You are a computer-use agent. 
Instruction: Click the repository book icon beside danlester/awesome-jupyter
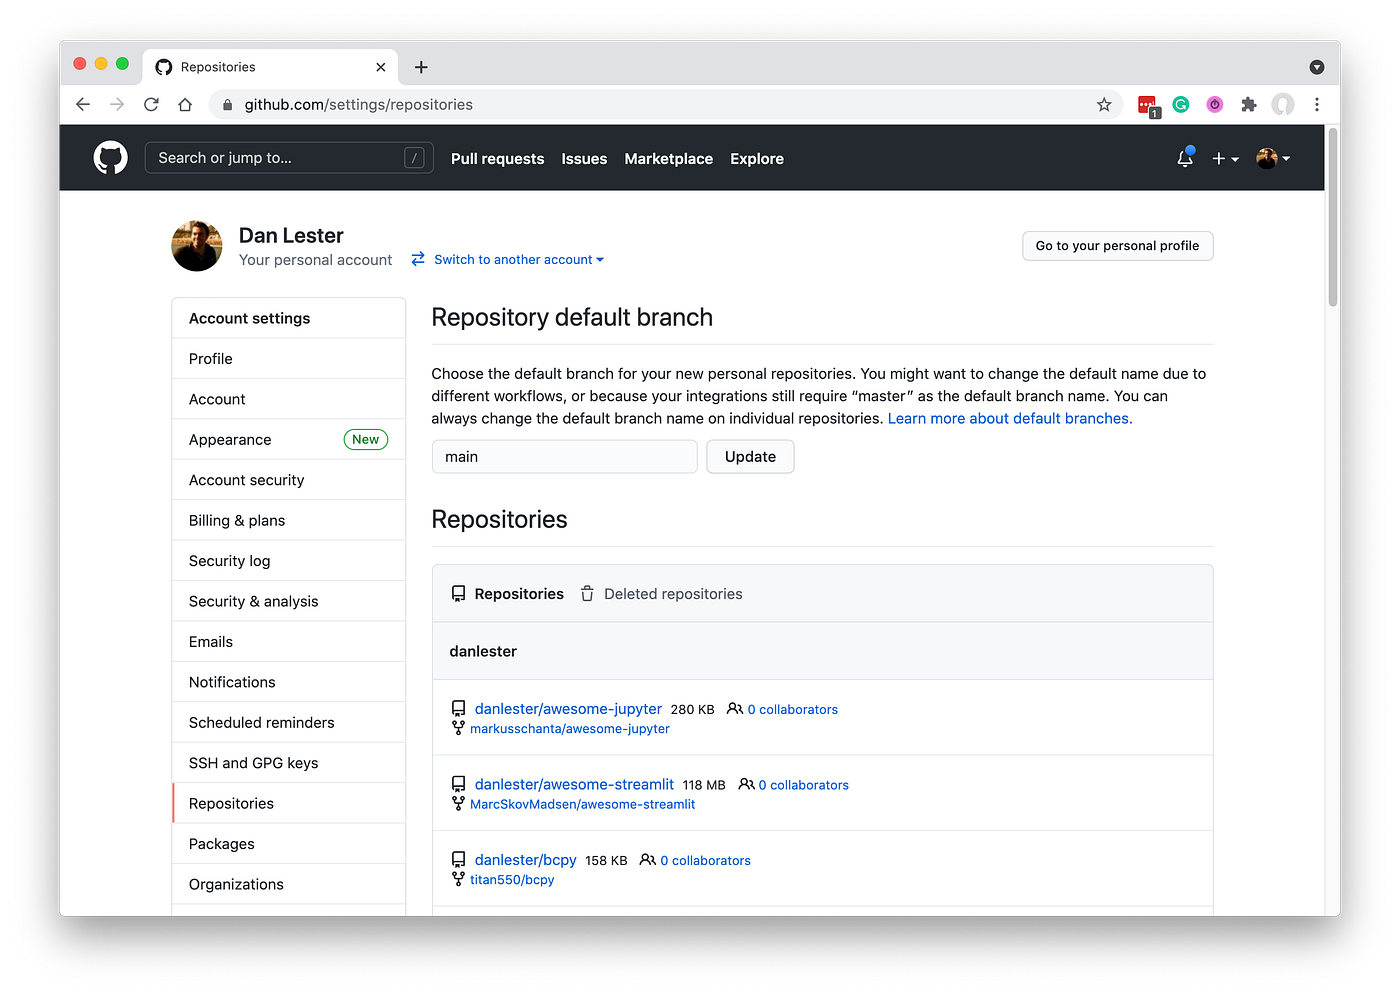[x=458, y=708]
